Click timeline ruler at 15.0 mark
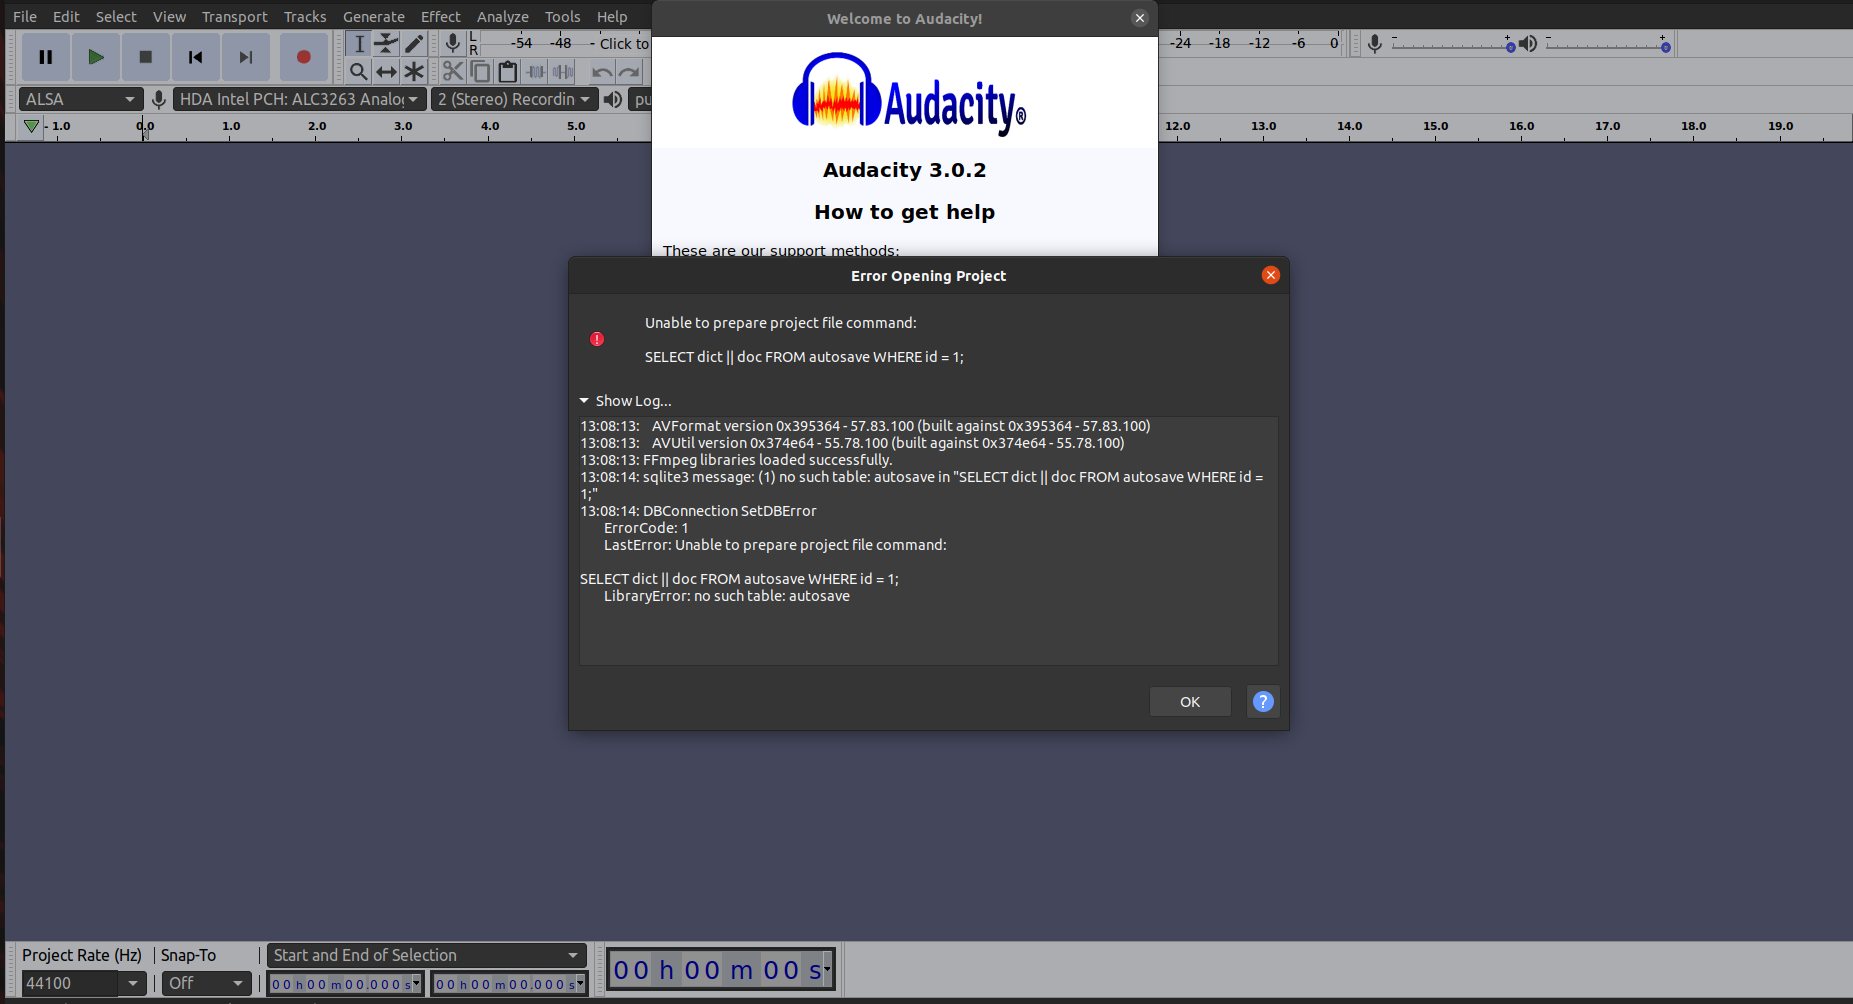Image resolution: width=1853 pixels, height=1004 pixels. pyautogui.click(x=1436, y=126)
